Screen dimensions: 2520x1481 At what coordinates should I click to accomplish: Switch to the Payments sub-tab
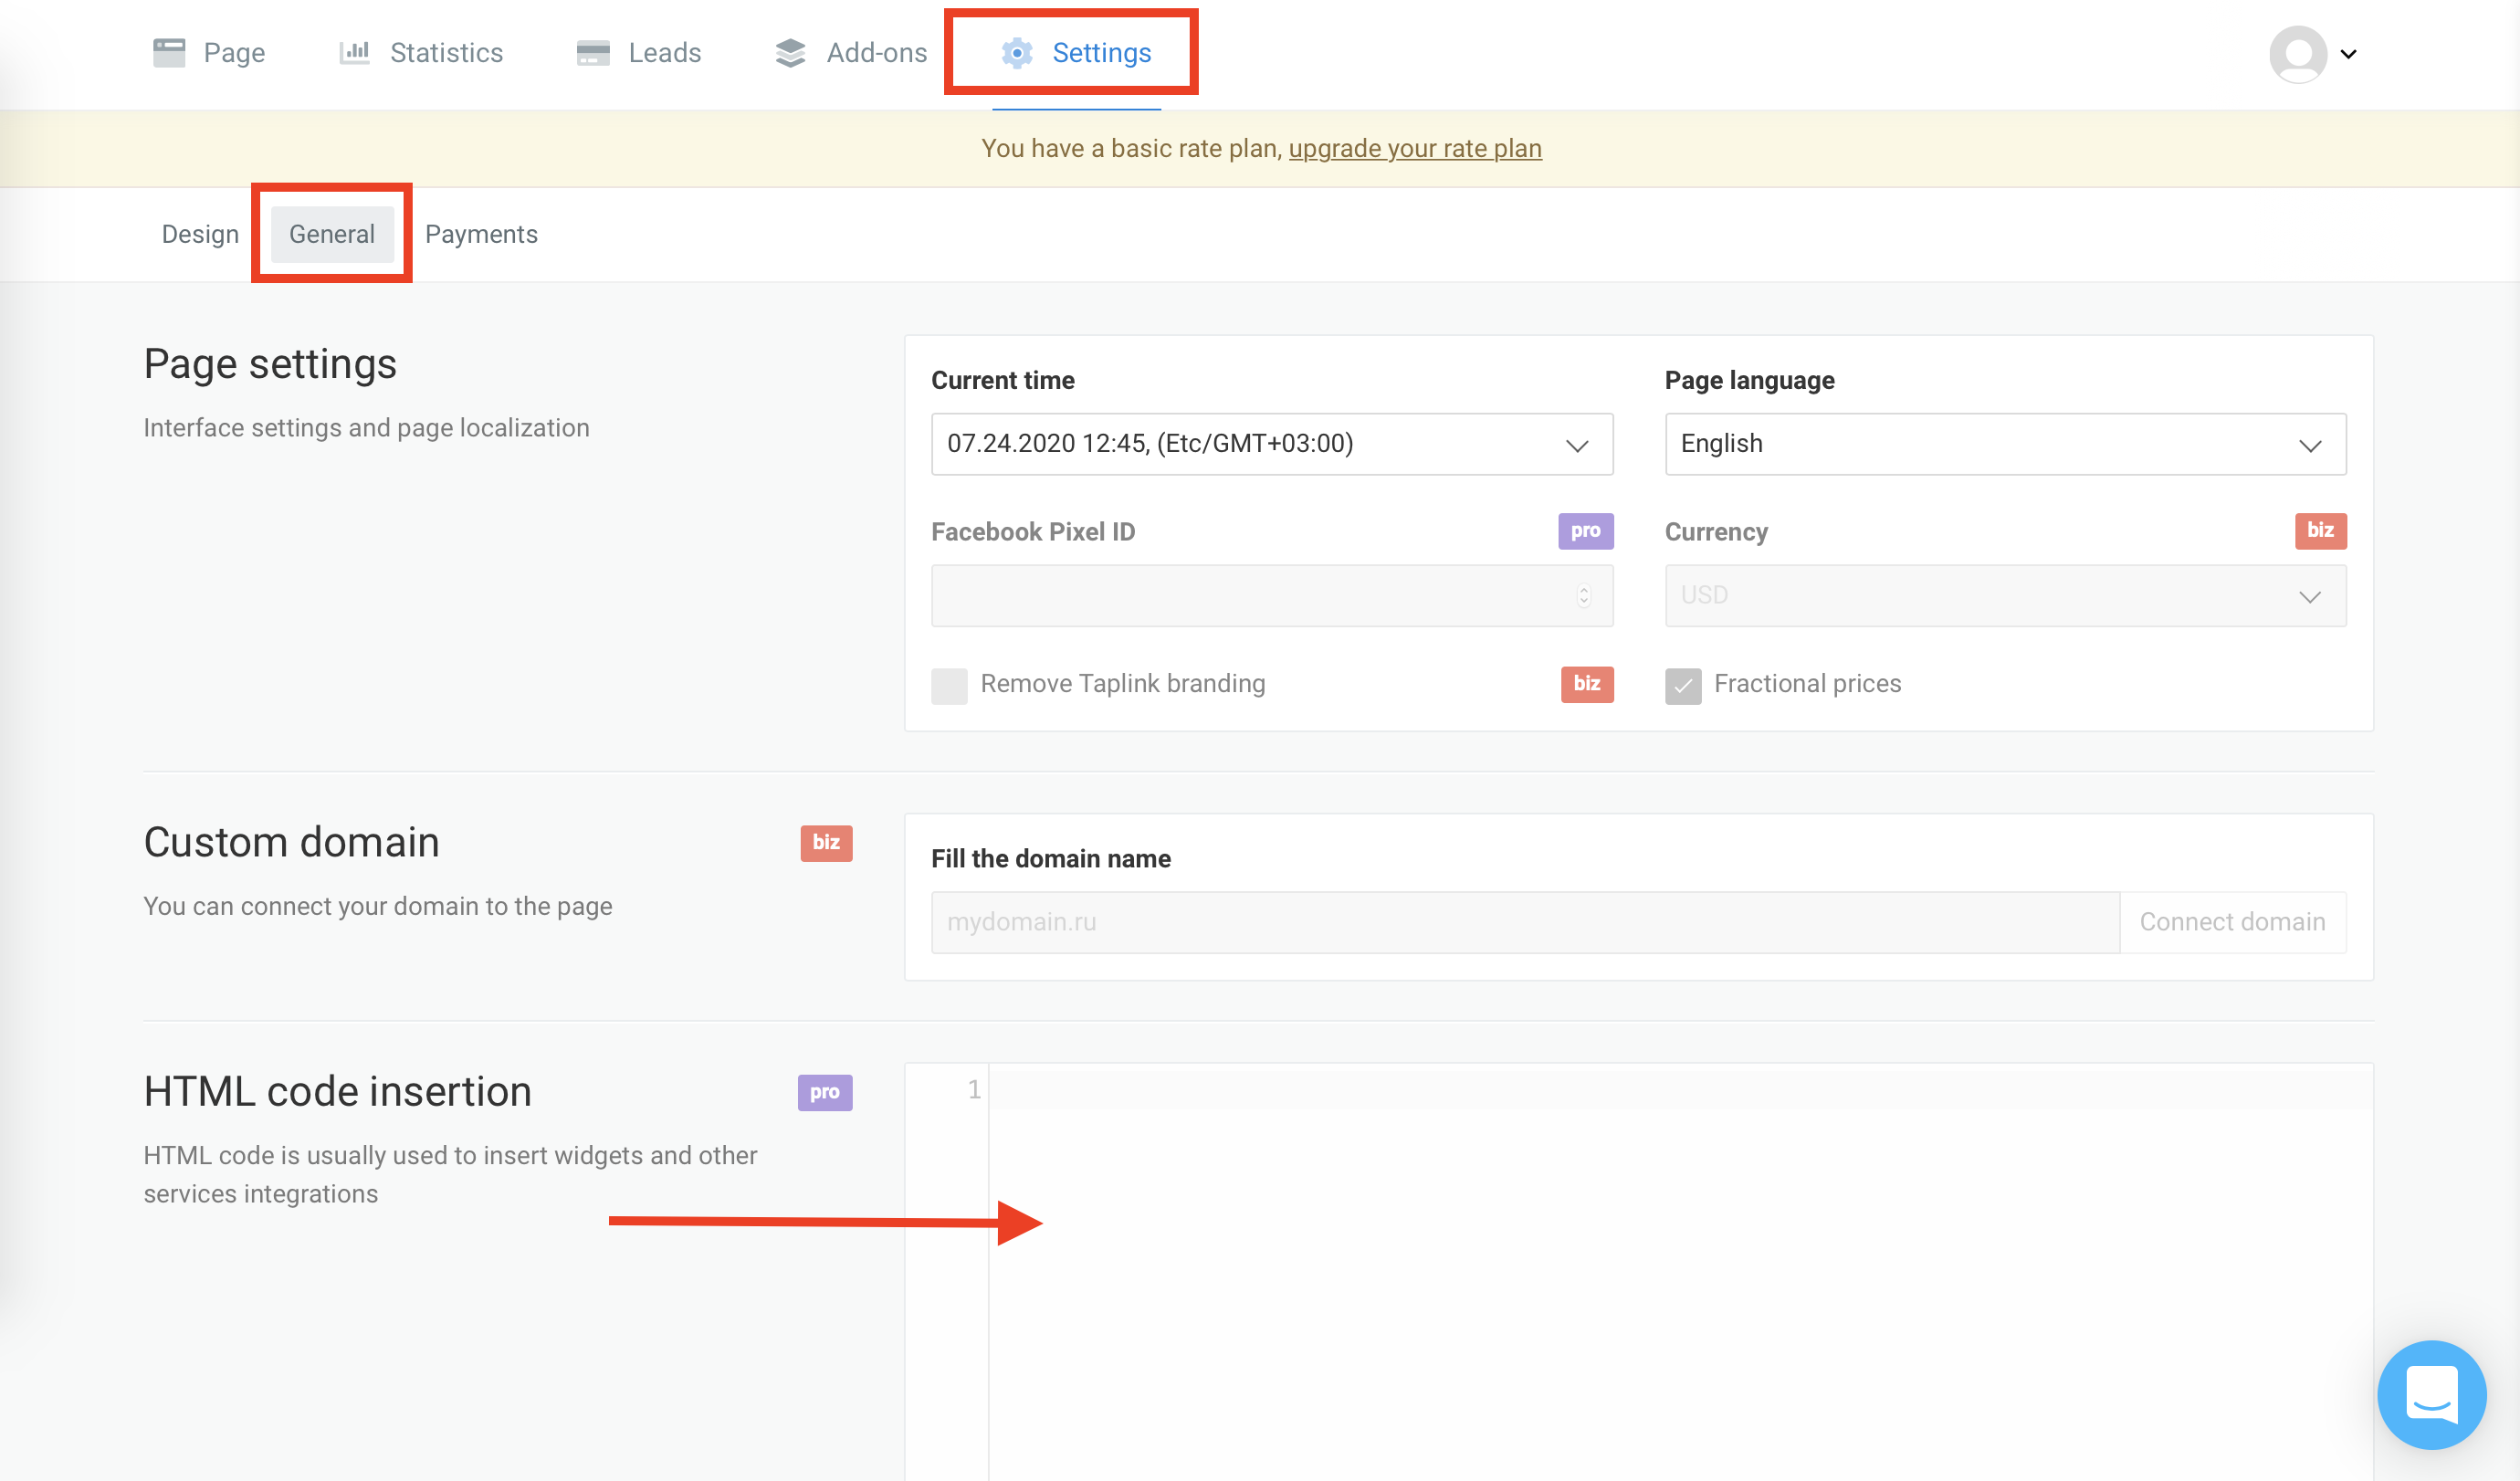pos(481,234)
